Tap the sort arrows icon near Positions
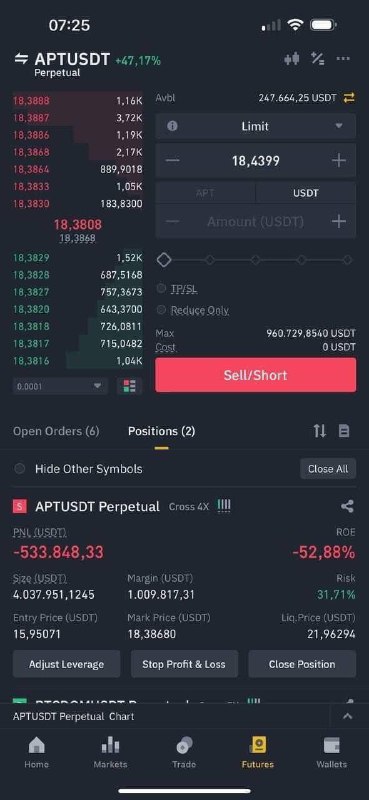 (319, 431)
